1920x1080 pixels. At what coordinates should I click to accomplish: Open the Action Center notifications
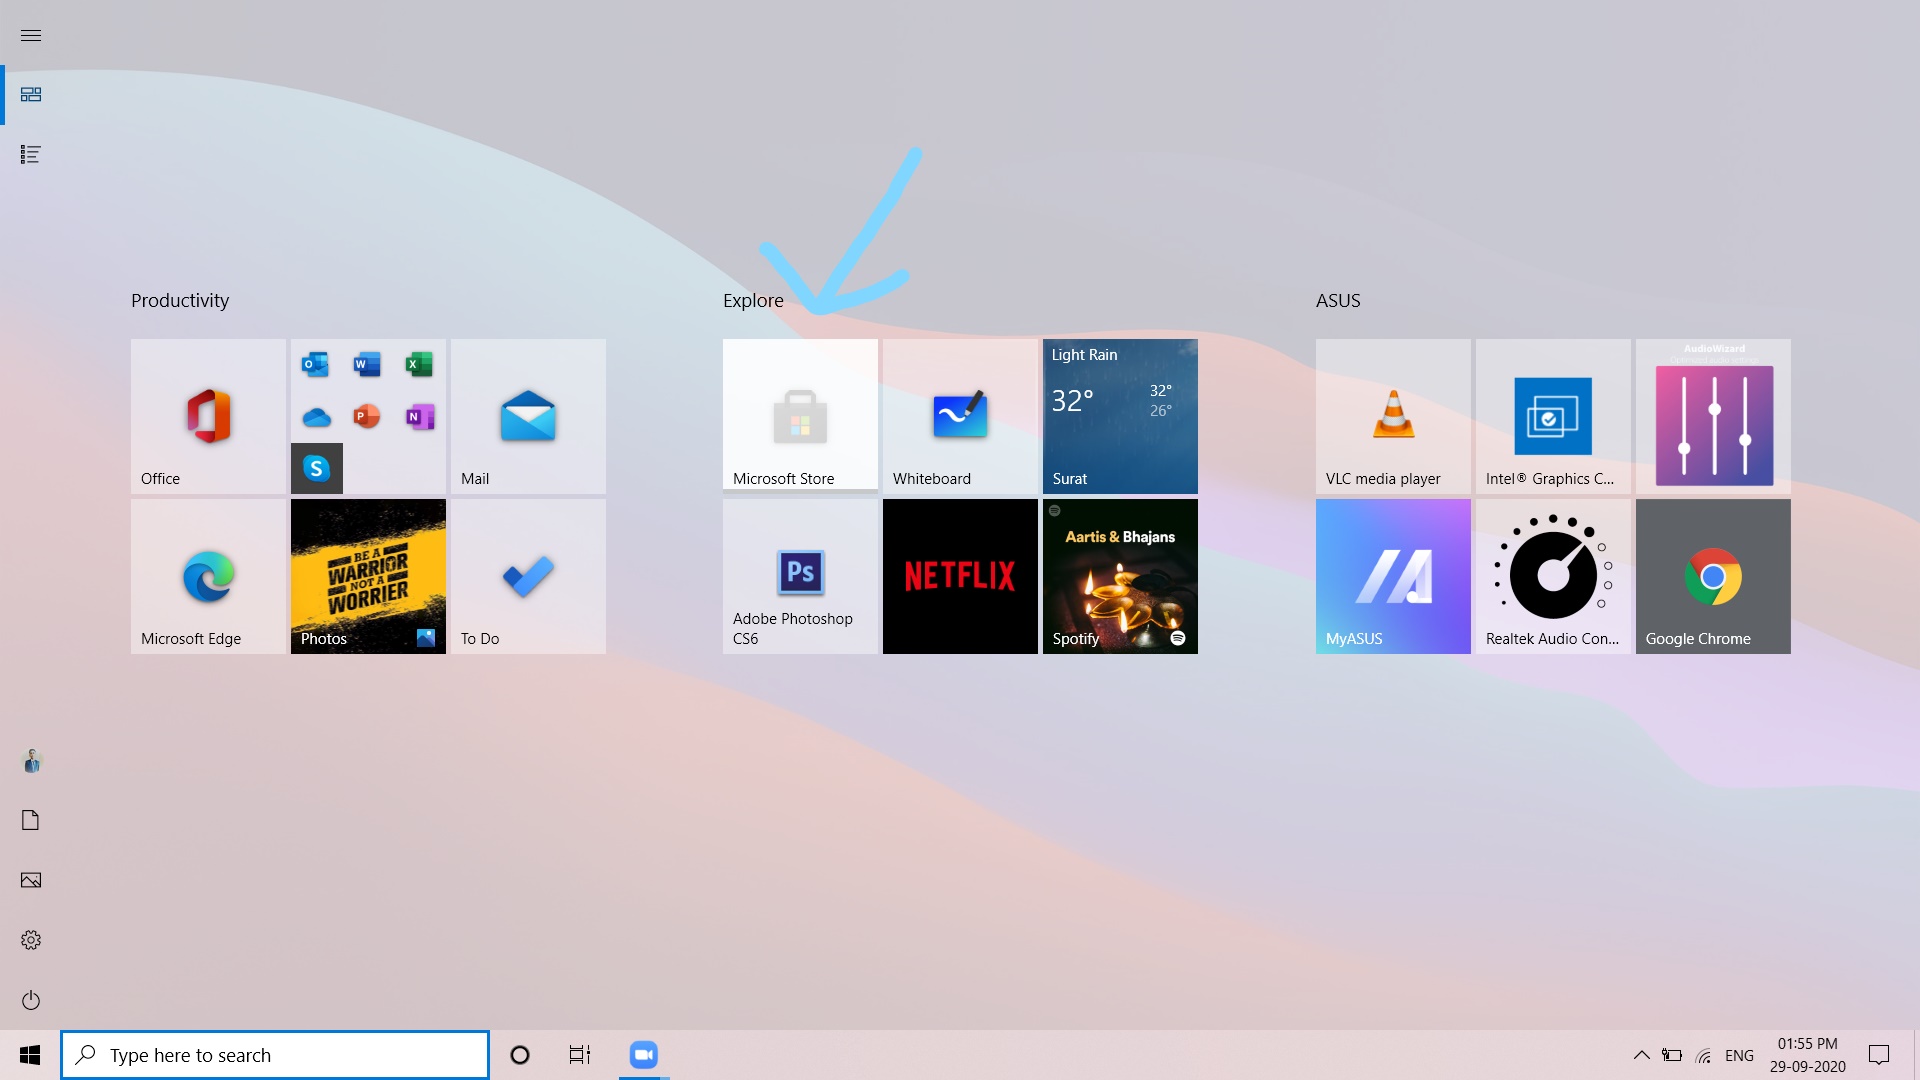1879,1055
